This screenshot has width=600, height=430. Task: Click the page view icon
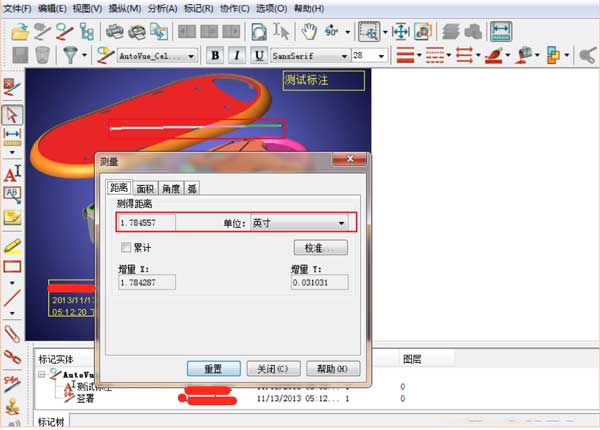click(259, 31)
